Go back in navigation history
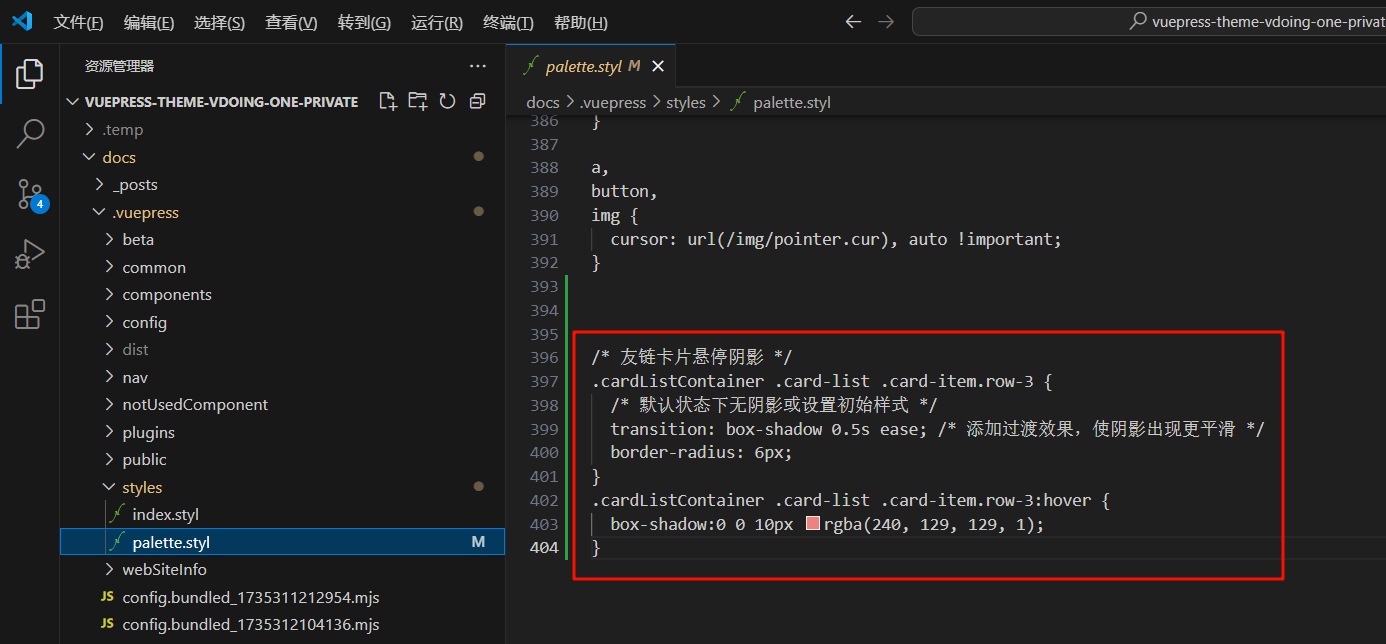 [x=853, y=22]
